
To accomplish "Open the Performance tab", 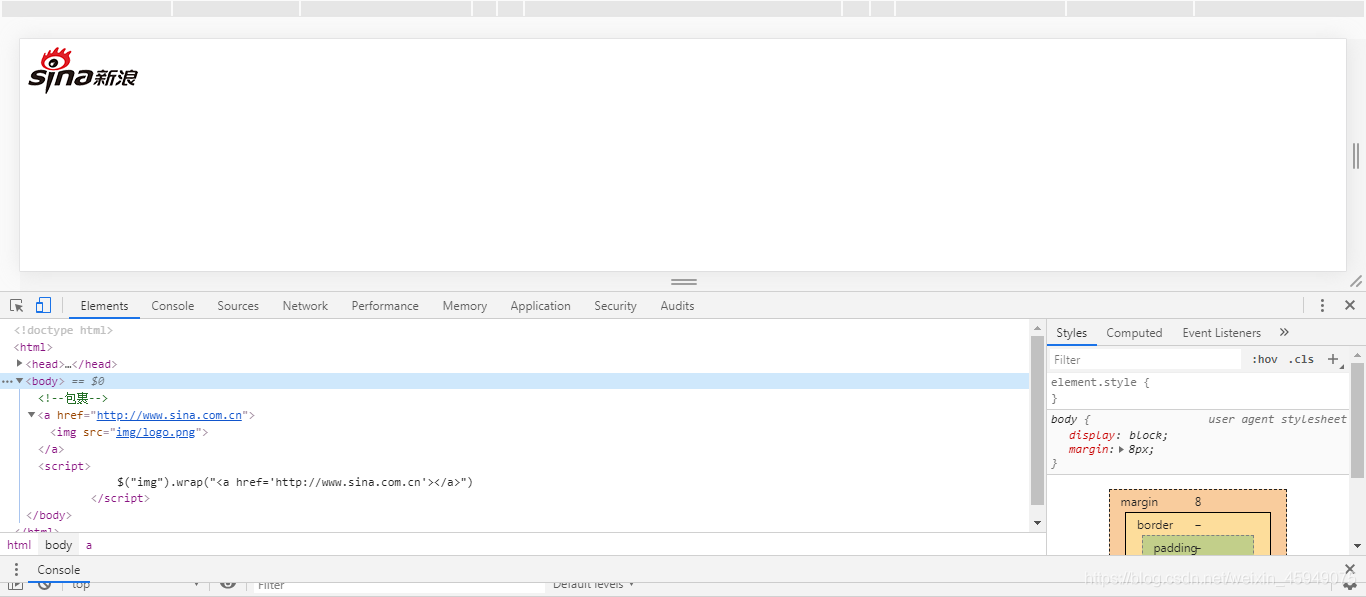I will pyautogui.click(x=385, y=306).
